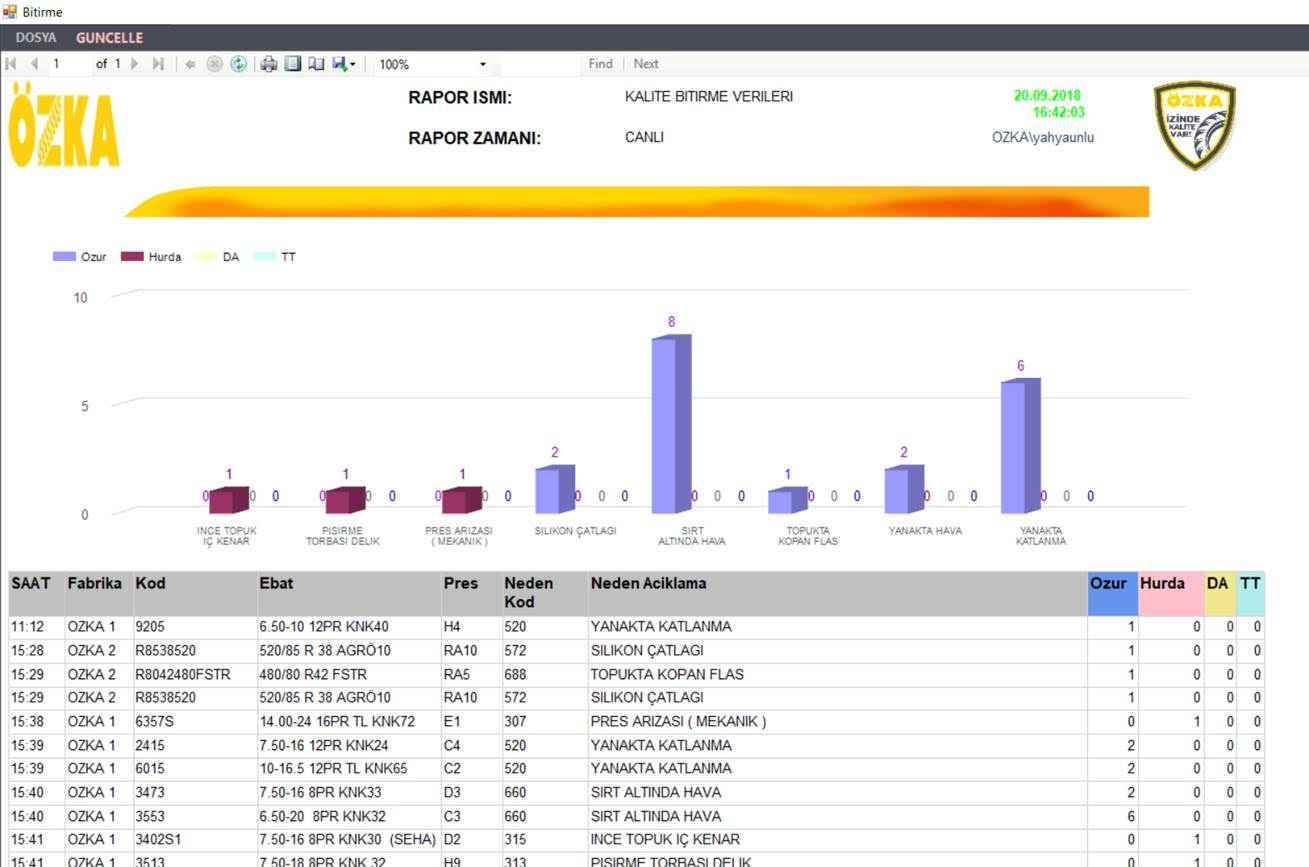Jump to last page of report
This screenshot has height=867, width=1309.
pos(158,64)
